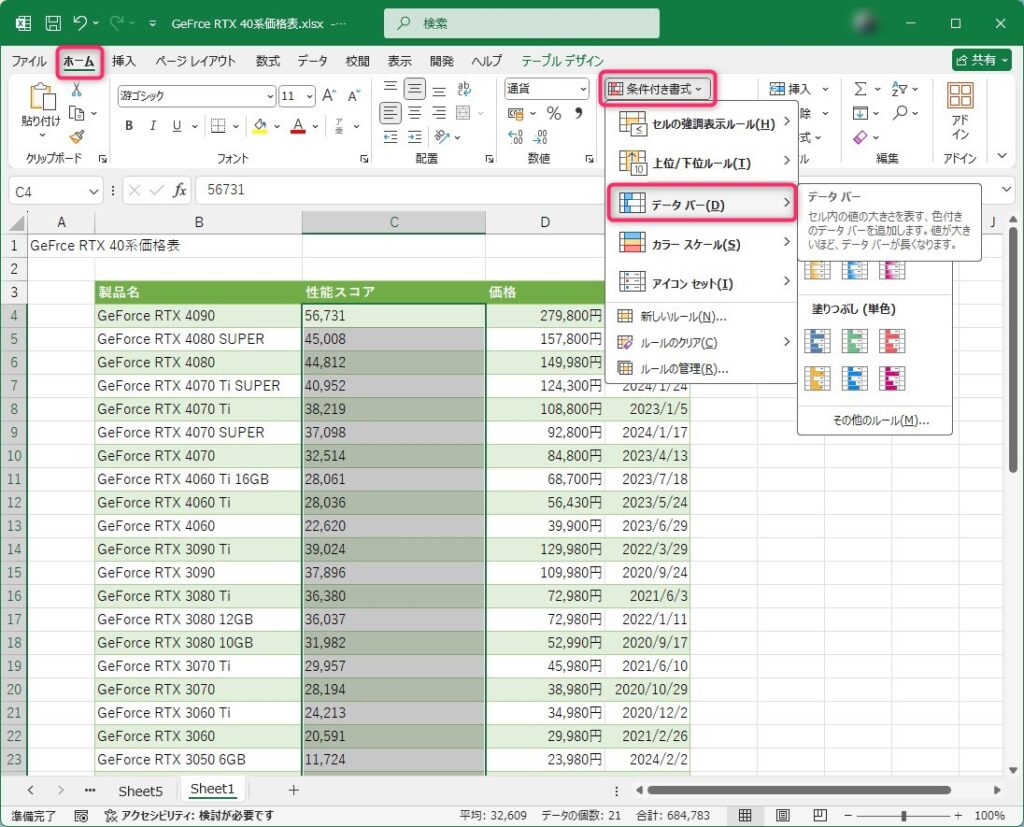This screenshot has height=827, width=1024.
Task: Expand the Name Box dropdown arrow
Action: point(94,190)
